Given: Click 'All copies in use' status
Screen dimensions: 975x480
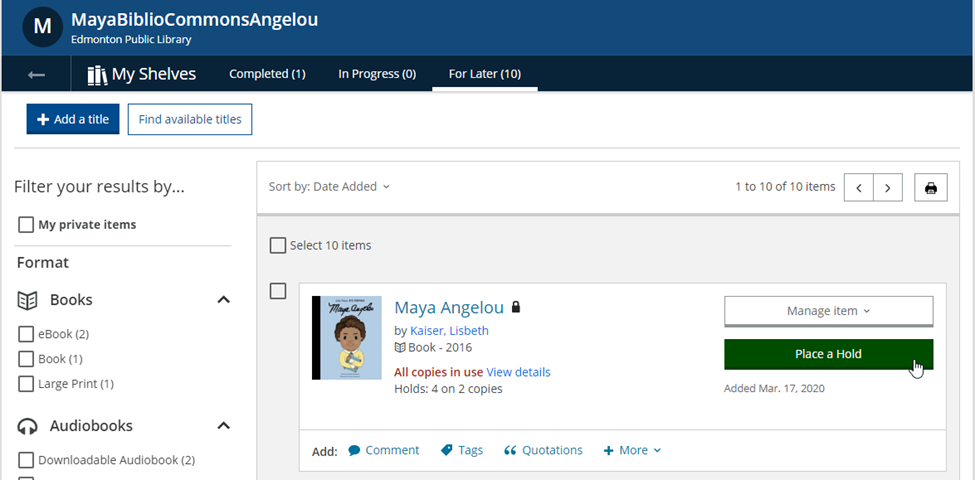Looking at the screenshot, I should pyautogui.click(x=438, y=372).
